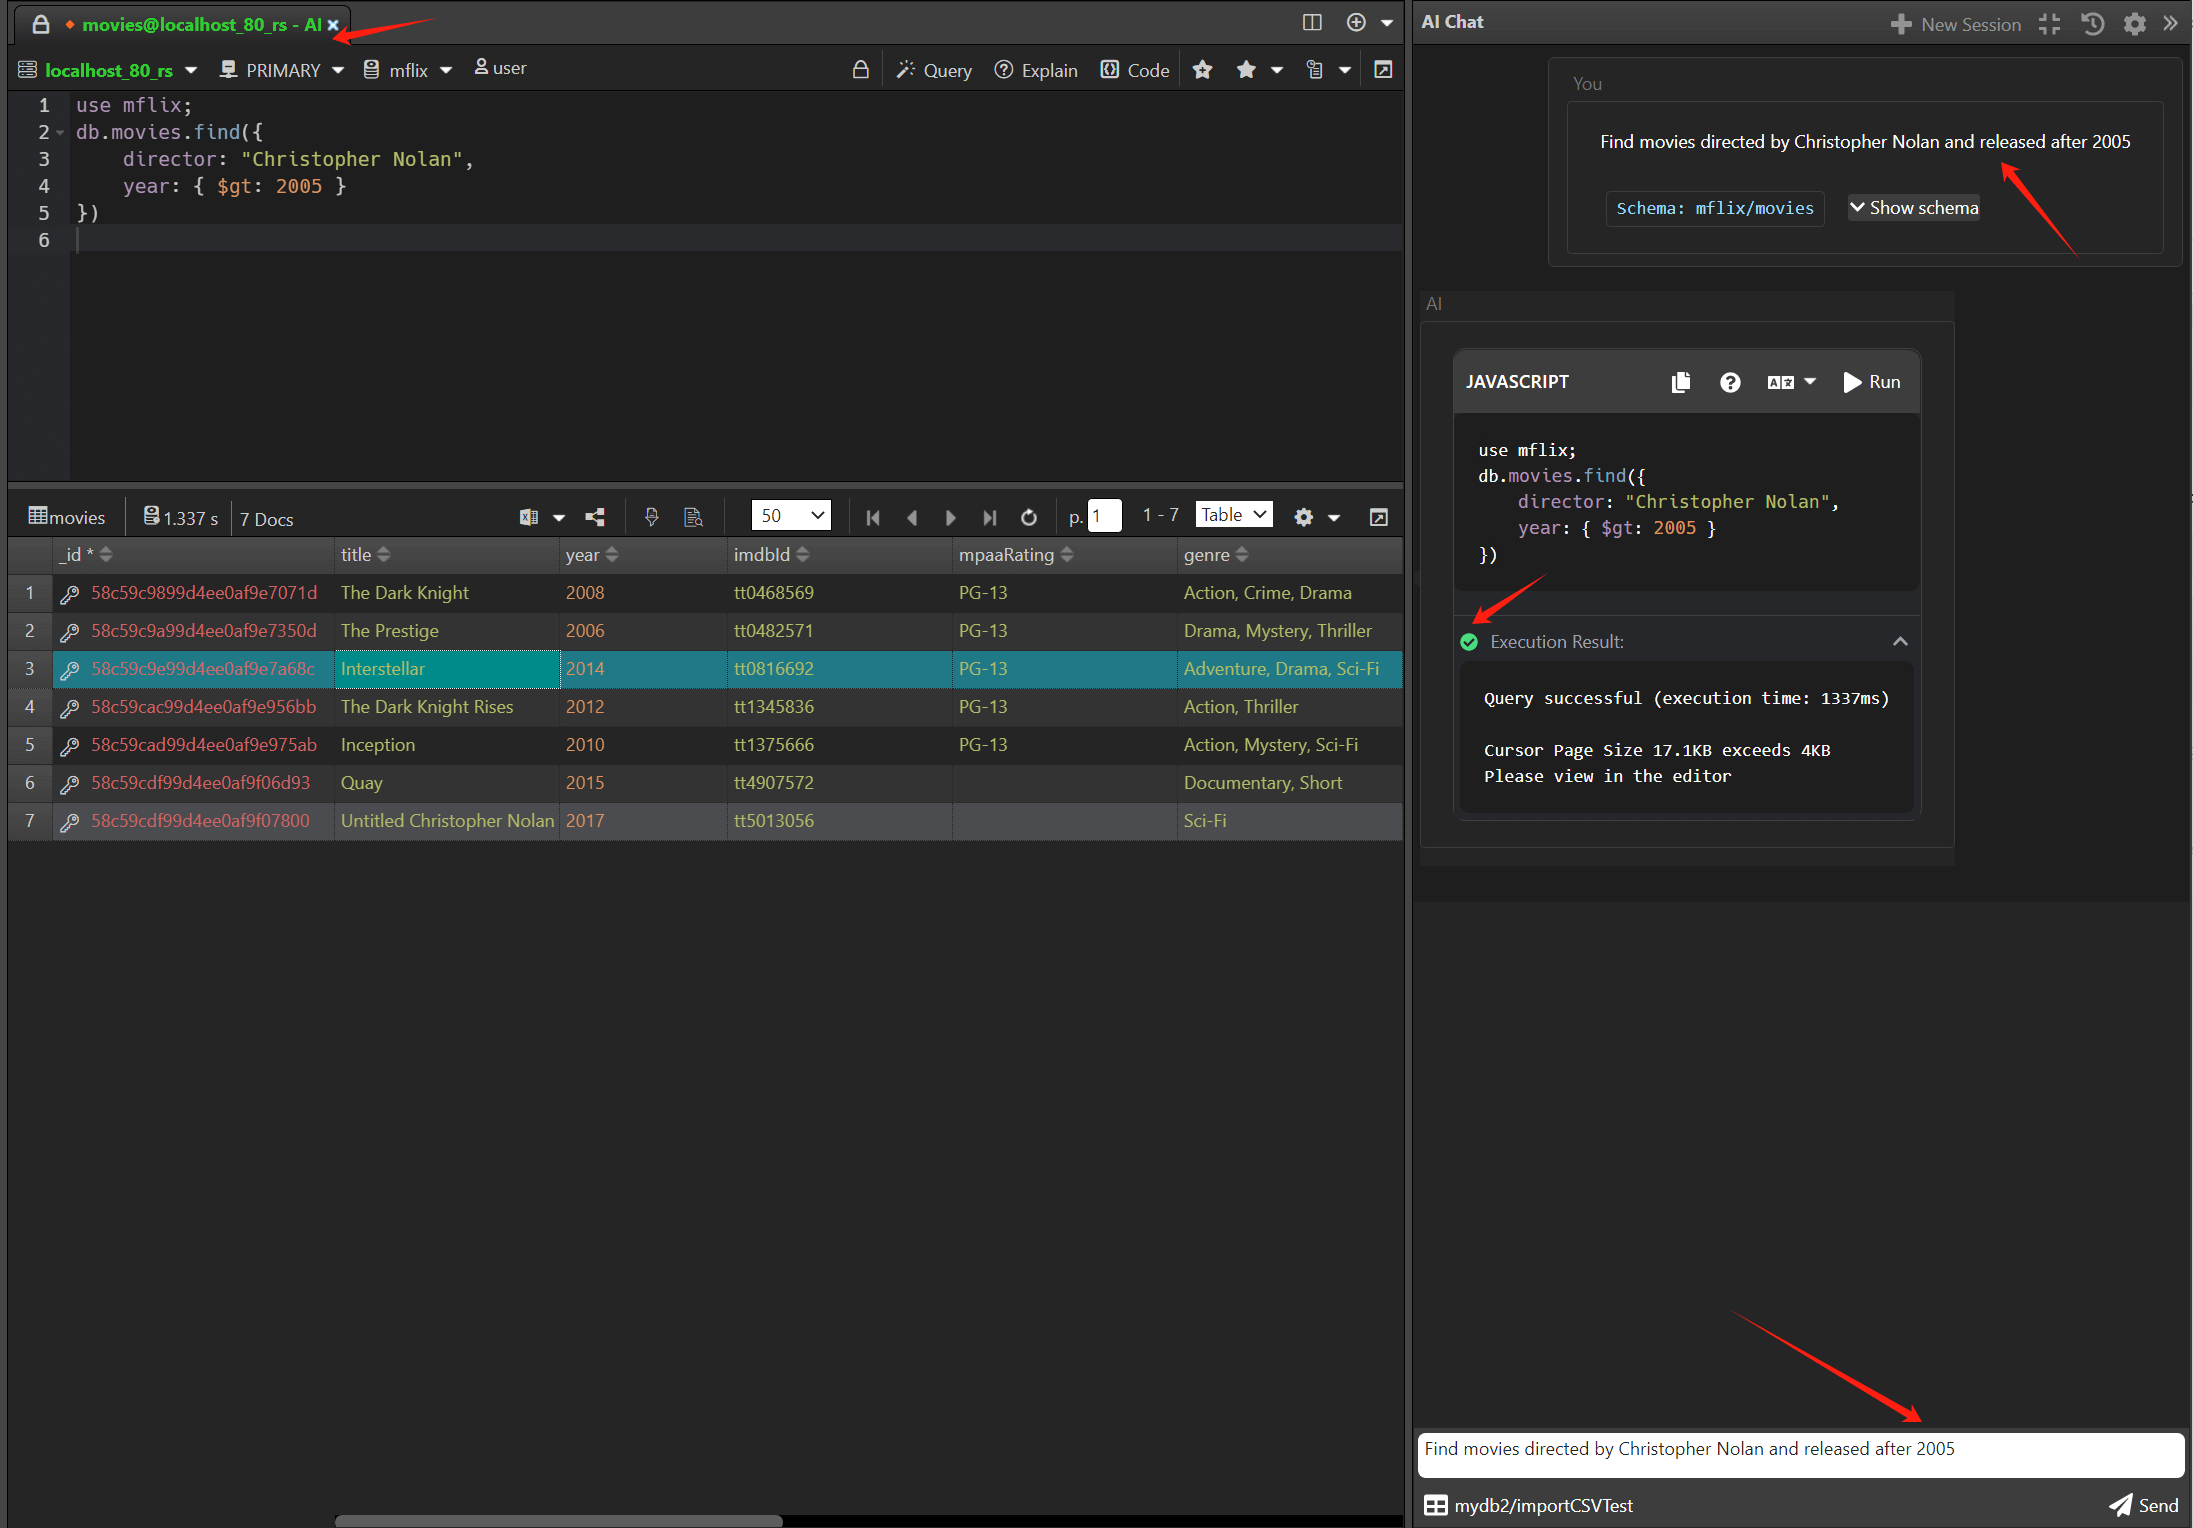Select the Inception title cell
Image resolution: width=2193 pixels, height=1528 pixels.
pyautogui.click(x=446, y=745)
